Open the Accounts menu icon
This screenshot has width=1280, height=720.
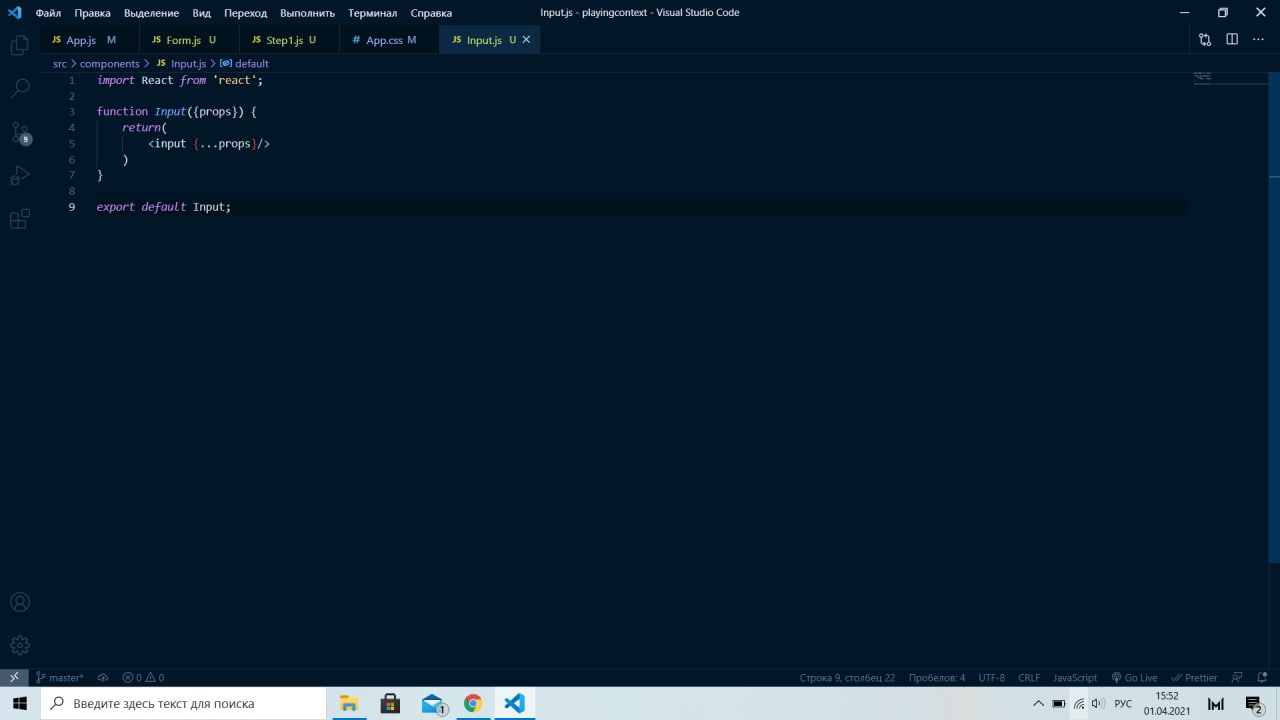point(19,602)
